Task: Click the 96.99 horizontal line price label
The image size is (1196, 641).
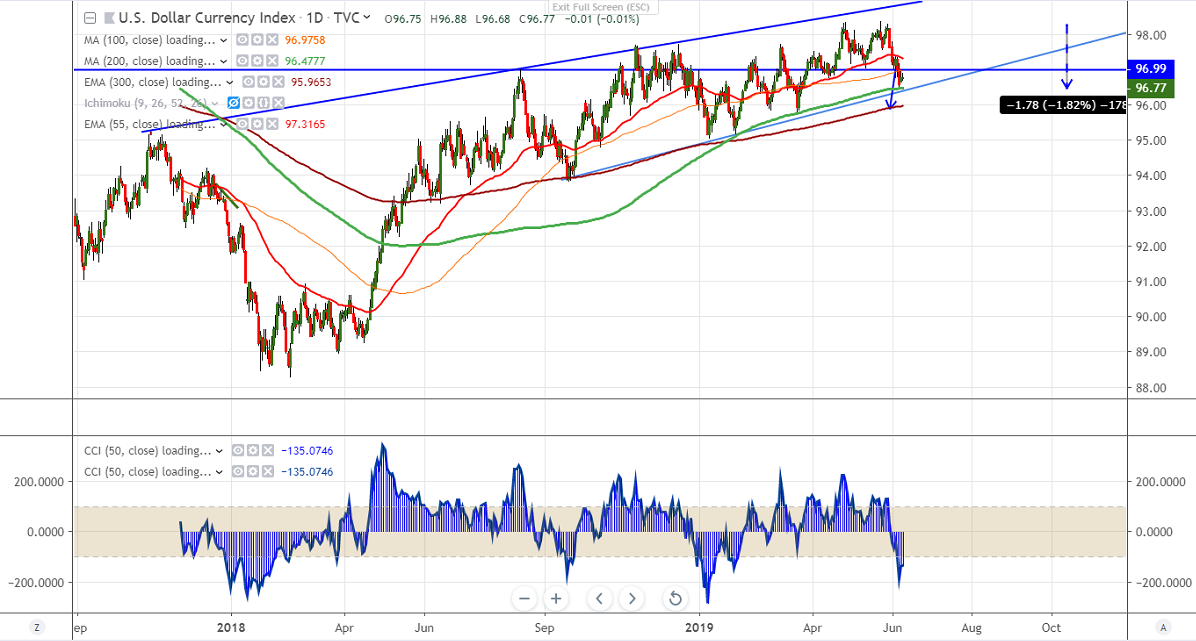Action: point(1150,69)
